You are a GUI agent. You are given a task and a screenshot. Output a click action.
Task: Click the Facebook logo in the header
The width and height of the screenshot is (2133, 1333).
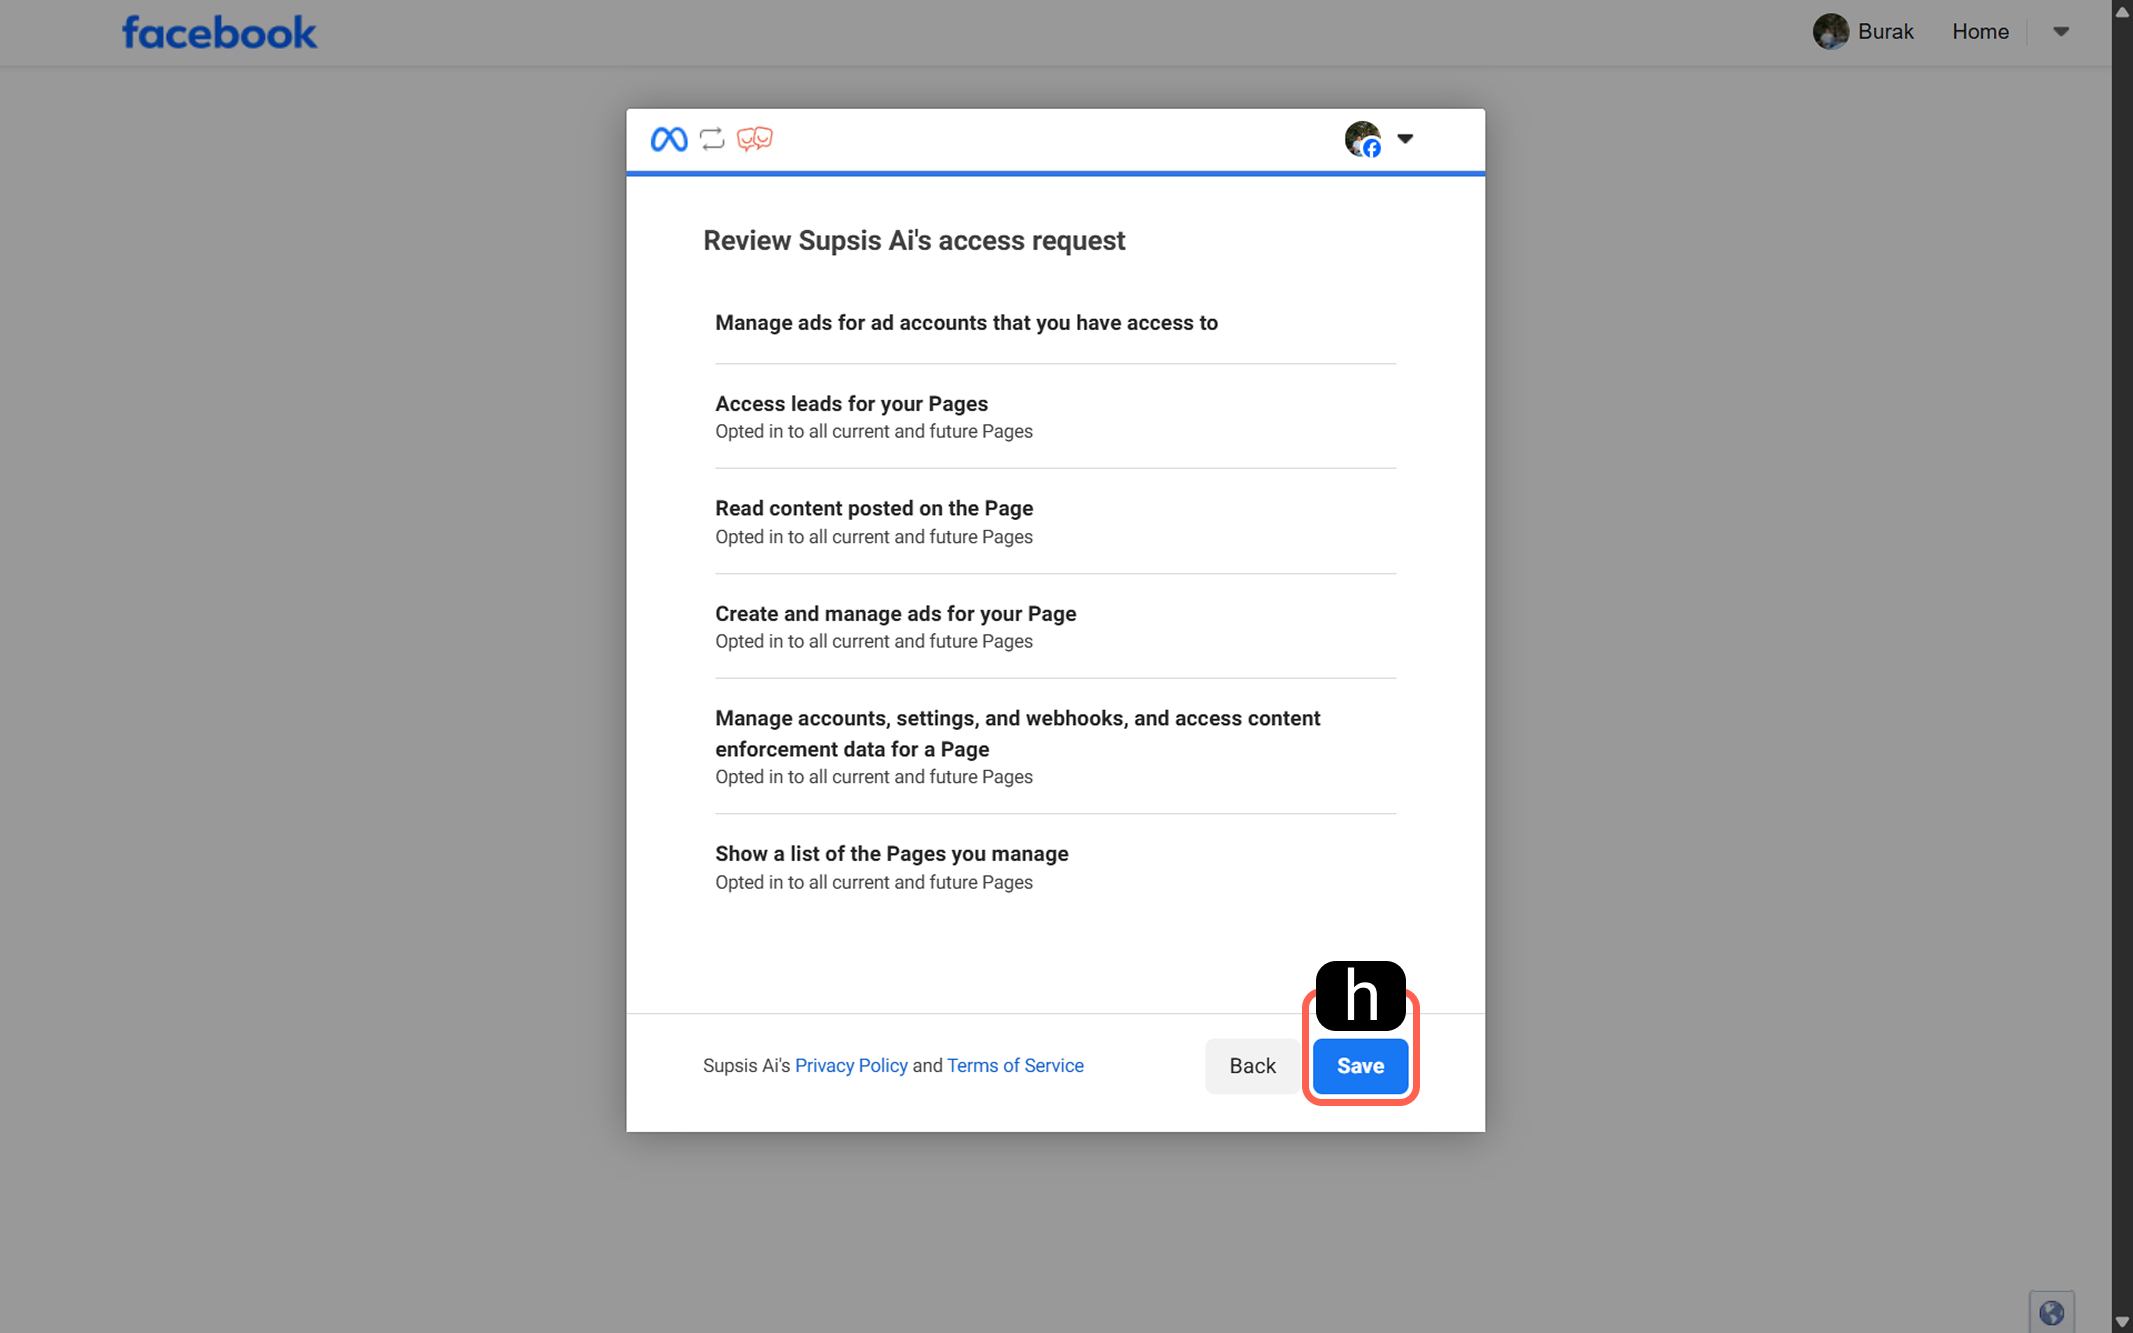tap(219, 32)
